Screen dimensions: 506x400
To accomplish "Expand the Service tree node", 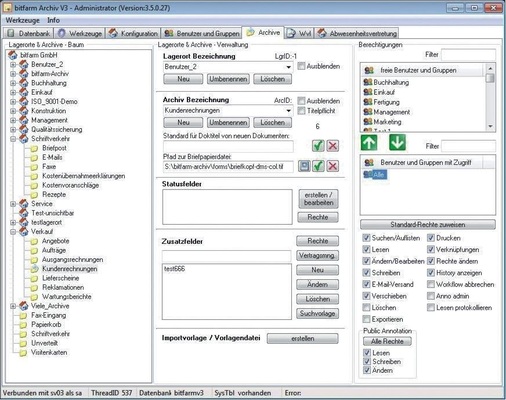I will (x=13, y=204).
